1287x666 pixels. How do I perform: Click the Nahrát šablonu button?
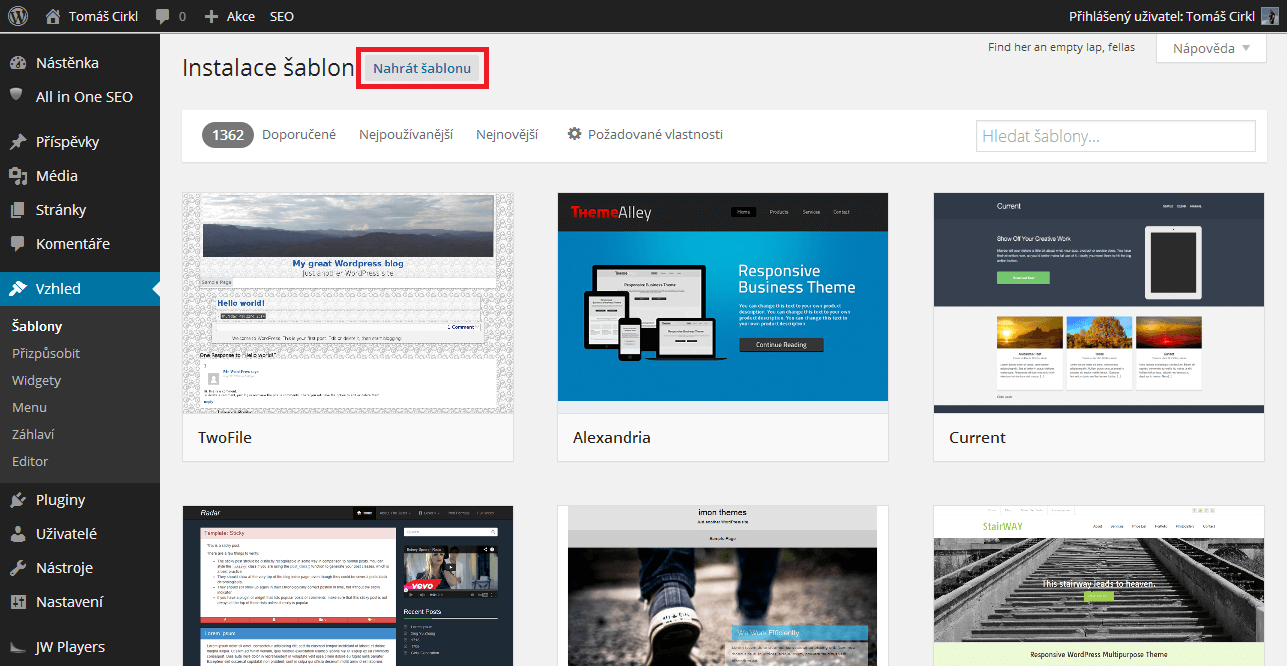[x=422, y=68]
